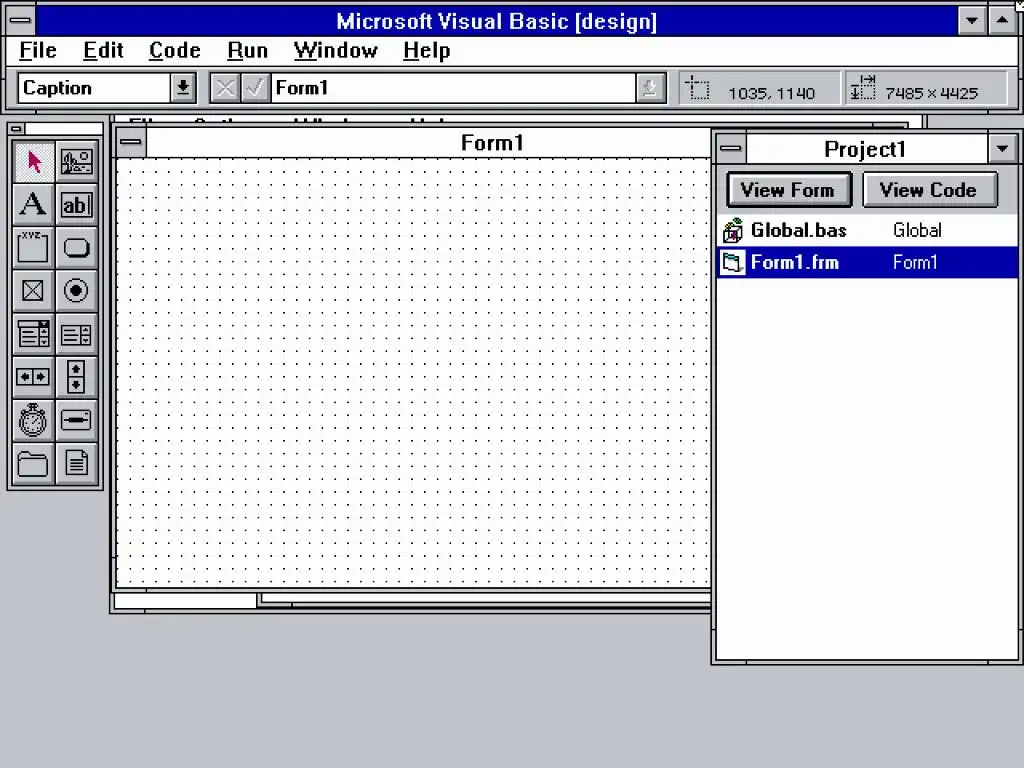Click the Project1 window title bar
Screen dimensions: 1024x768
[x=866, y=149]
